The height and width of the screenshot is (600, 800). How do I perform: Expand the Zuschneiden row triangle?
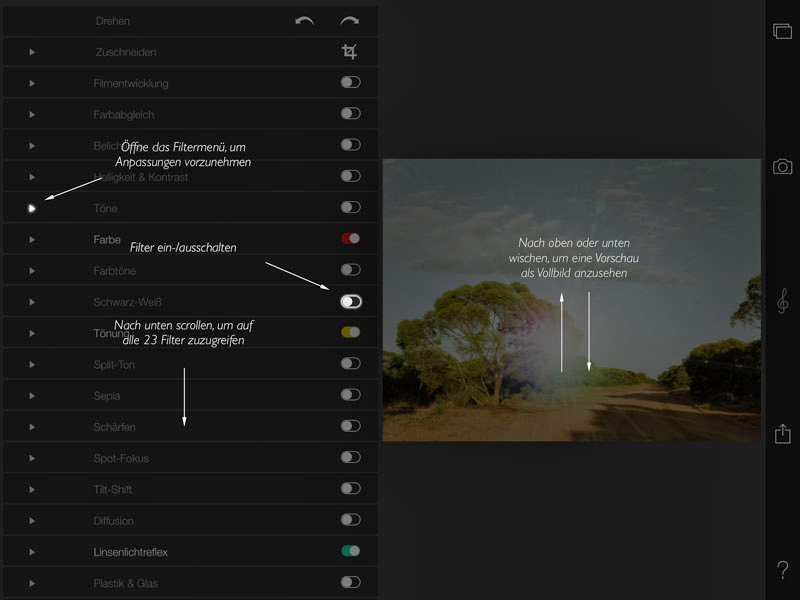click(32, 52)
